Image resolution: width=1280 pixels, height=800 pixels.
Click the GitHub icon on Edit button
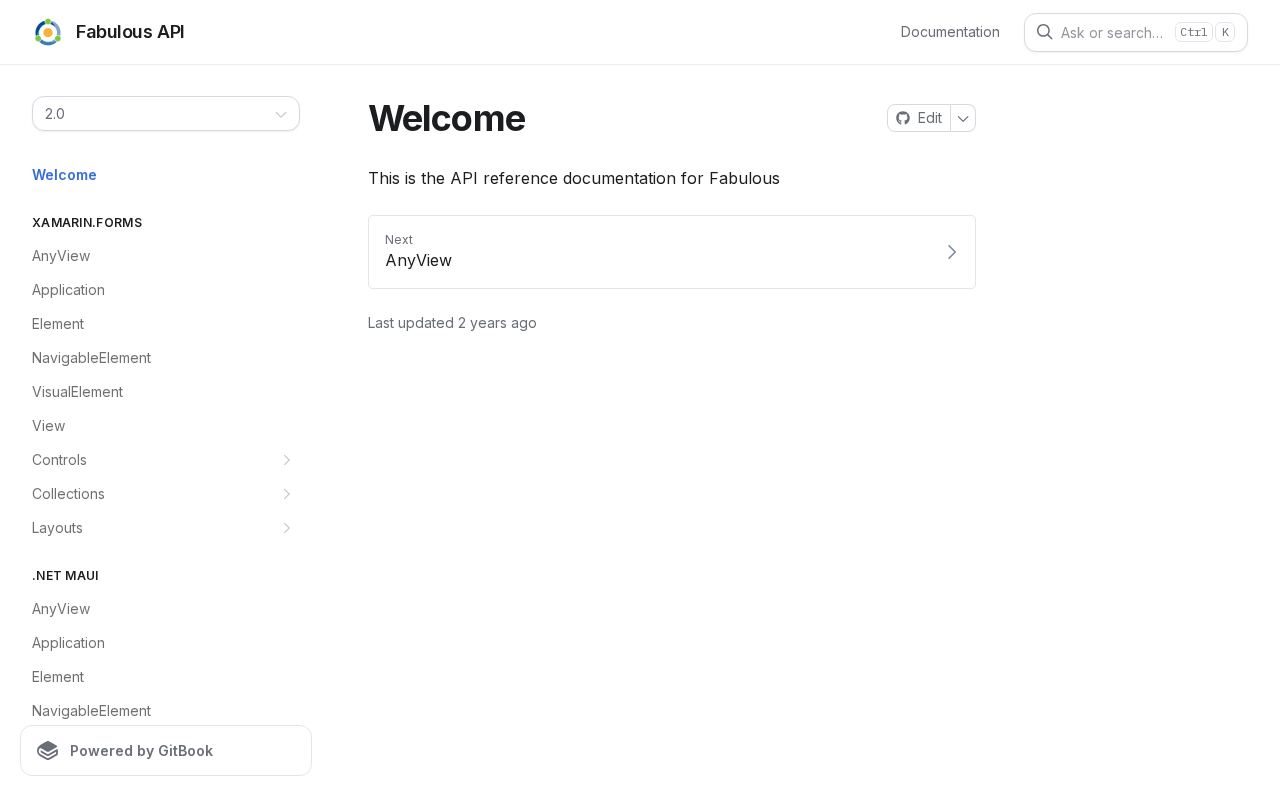[x=903, y=118]
